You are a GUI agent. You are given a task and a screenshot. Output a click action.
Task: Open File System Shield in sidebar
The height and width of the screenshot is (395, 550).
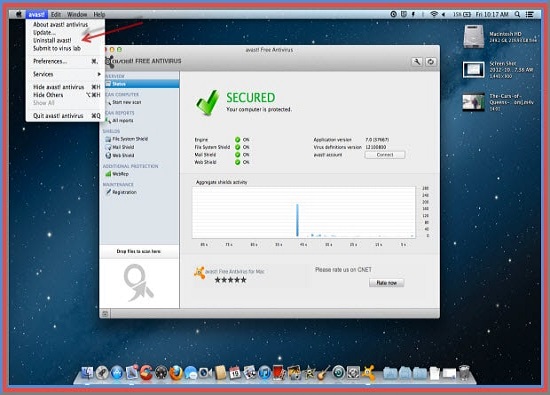tap(130, 139)
